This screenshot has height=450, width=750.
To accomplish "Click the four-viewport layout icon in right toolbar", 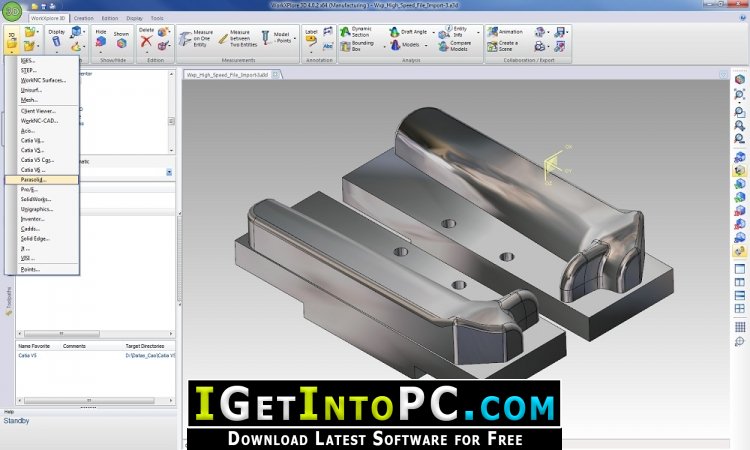I will tap(740, 309).
